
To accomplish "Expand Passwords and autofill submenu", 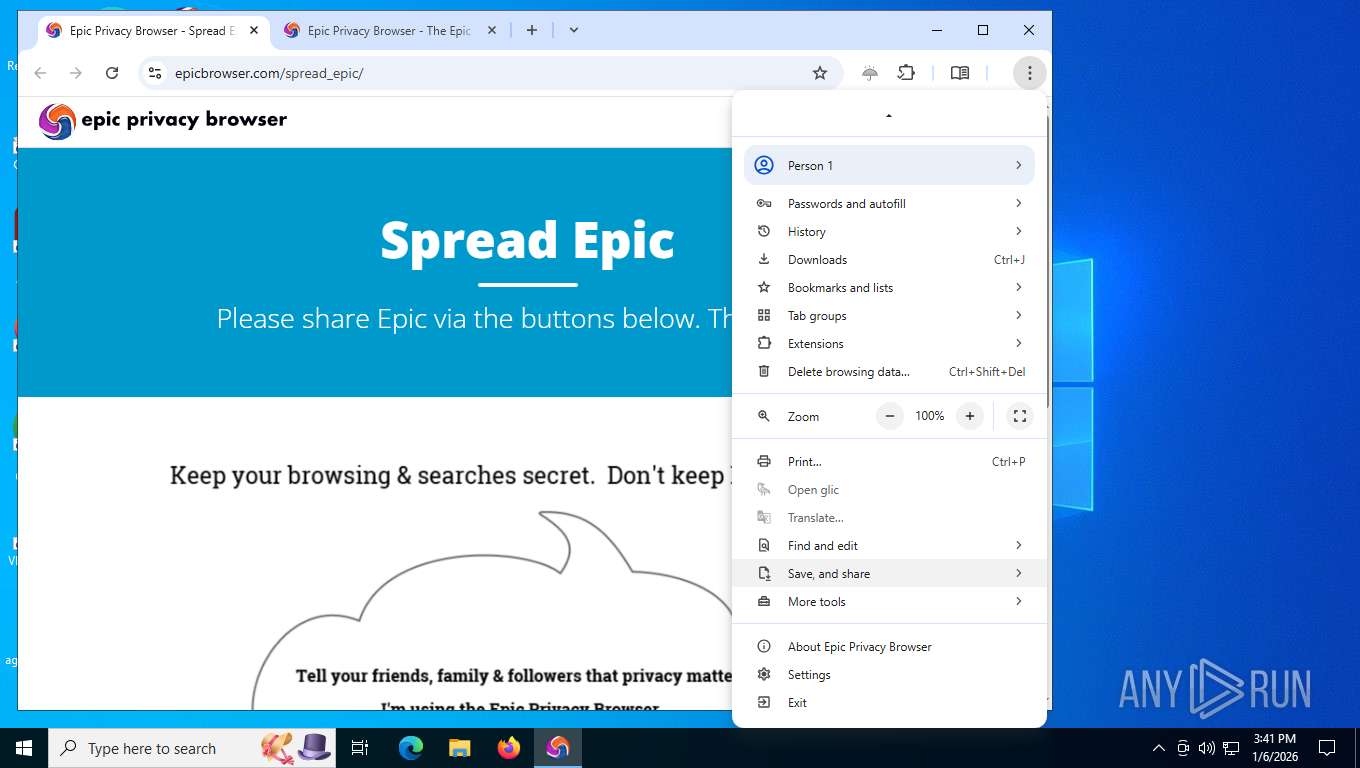I will coord(889,203).
